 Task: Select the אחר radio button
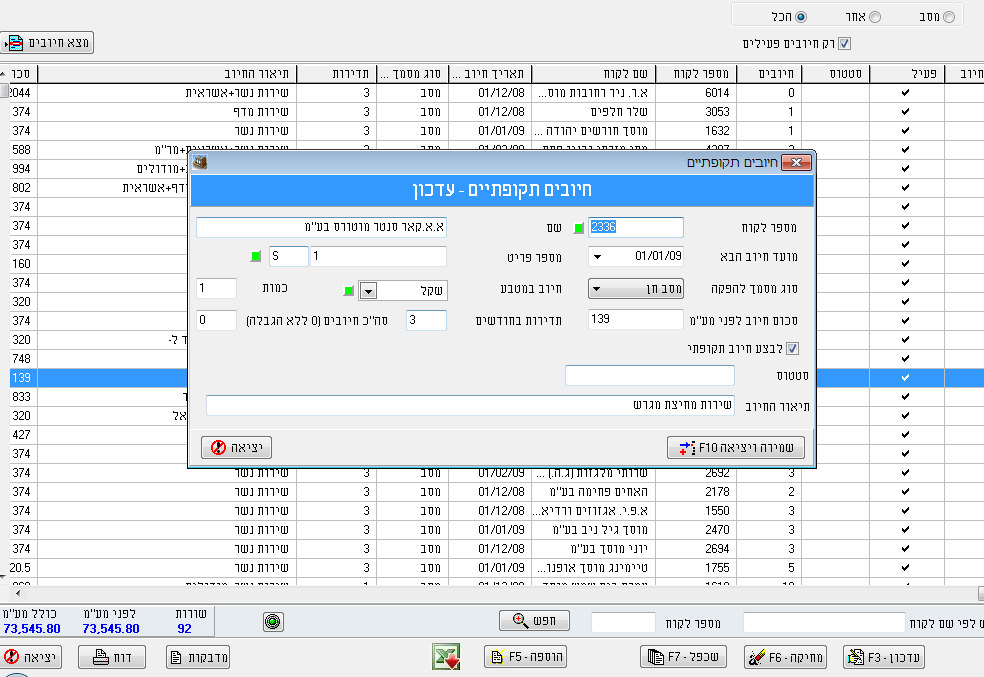tap(875, 17)
